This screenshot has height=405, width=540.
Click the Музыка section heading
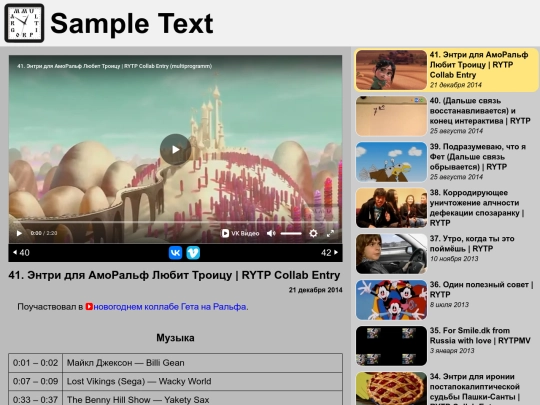pyautogui.click(x=175, y=338)
